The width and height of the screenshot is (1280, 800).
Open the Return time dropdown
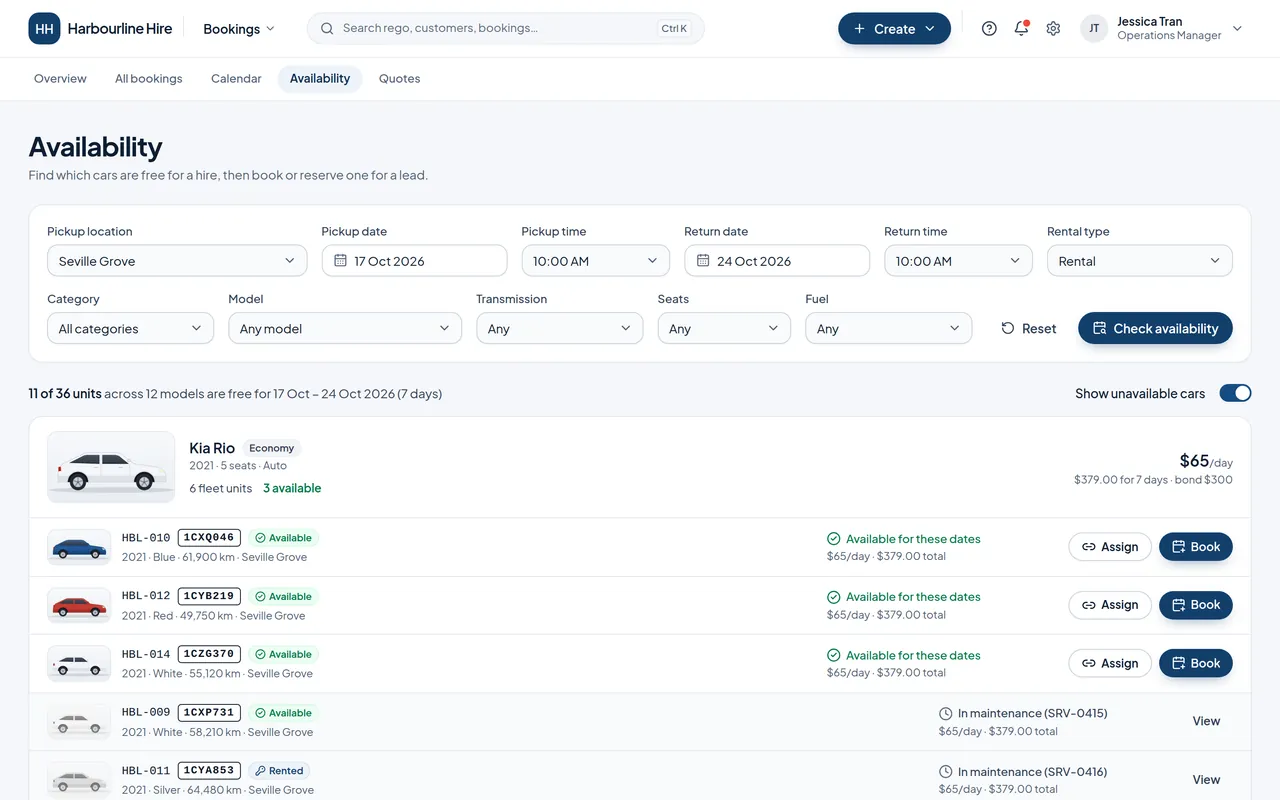coord(958,261)
